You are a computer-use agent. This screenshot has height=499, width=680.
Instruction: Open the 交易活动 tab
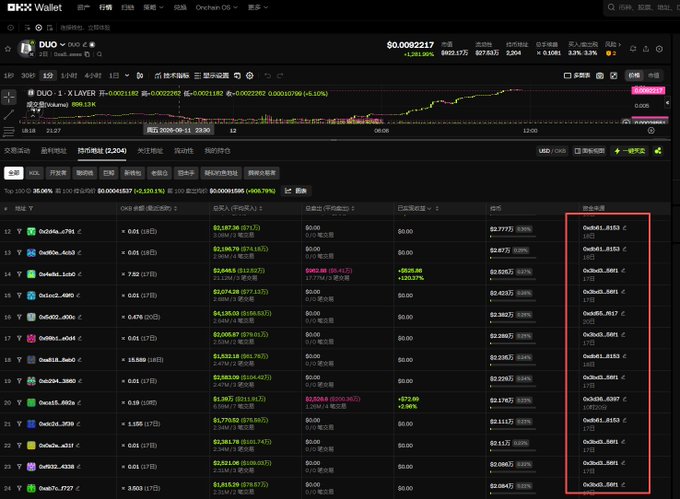pyautogui.click(x=17, y=151)
